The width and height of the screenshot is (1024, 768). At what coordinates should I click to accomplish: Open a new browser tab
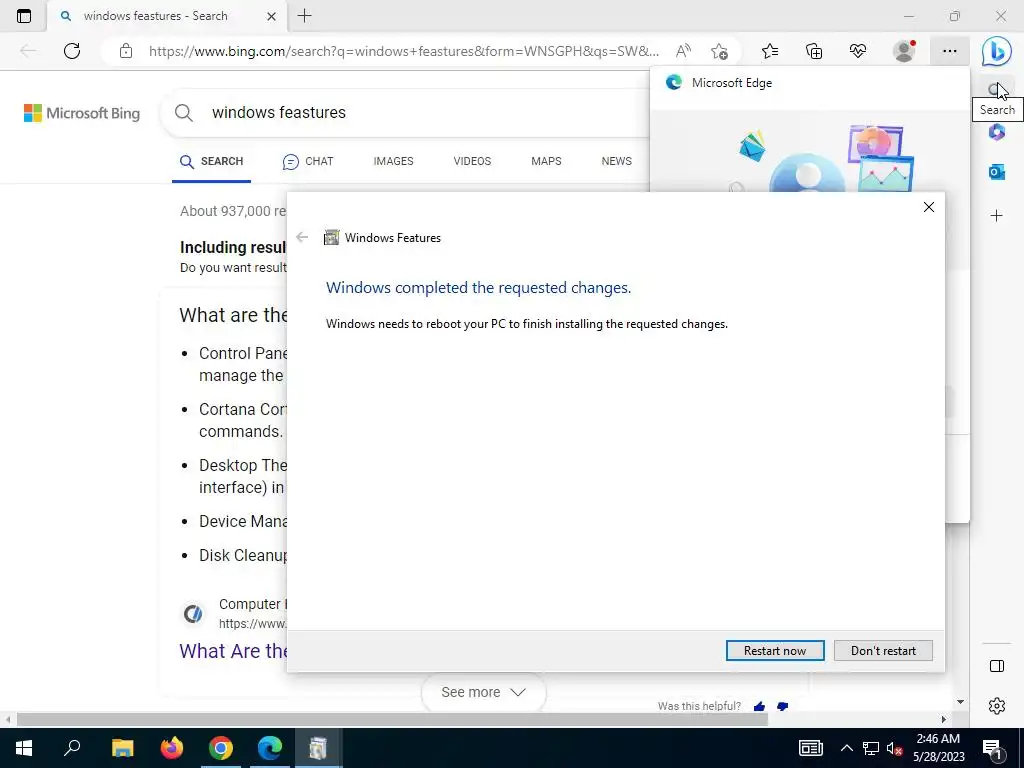click(x=304, y=16)
